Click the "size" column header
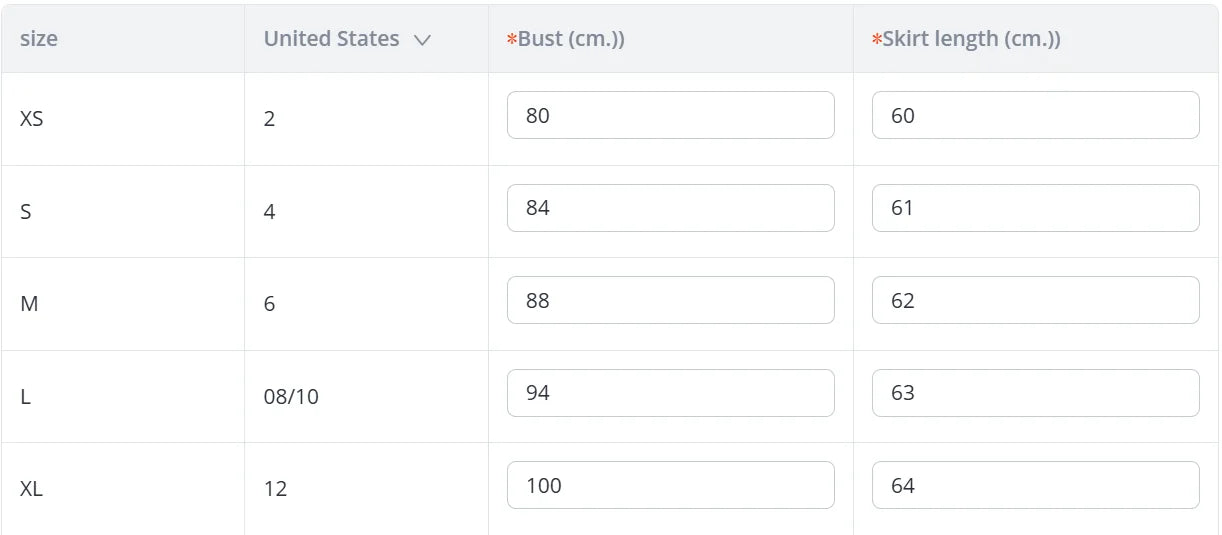Image resolution: width=1222 pixels, height=535 pixels. pos(39,39)
